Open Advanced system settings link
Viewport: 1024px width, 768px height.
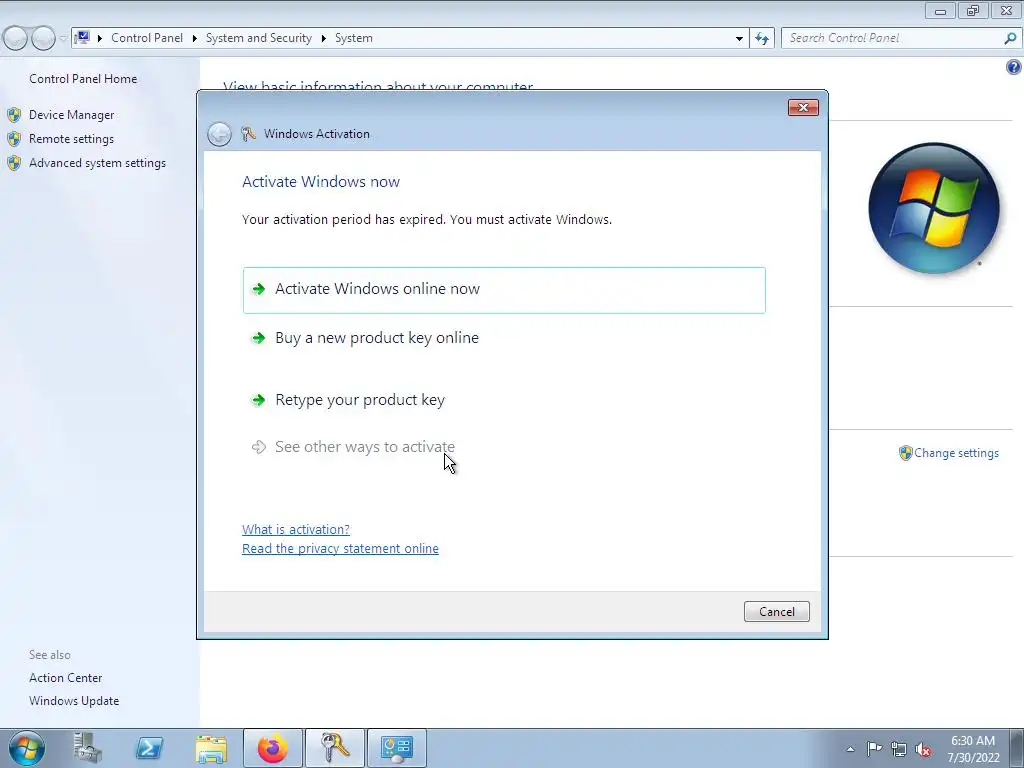click(97, 163)
